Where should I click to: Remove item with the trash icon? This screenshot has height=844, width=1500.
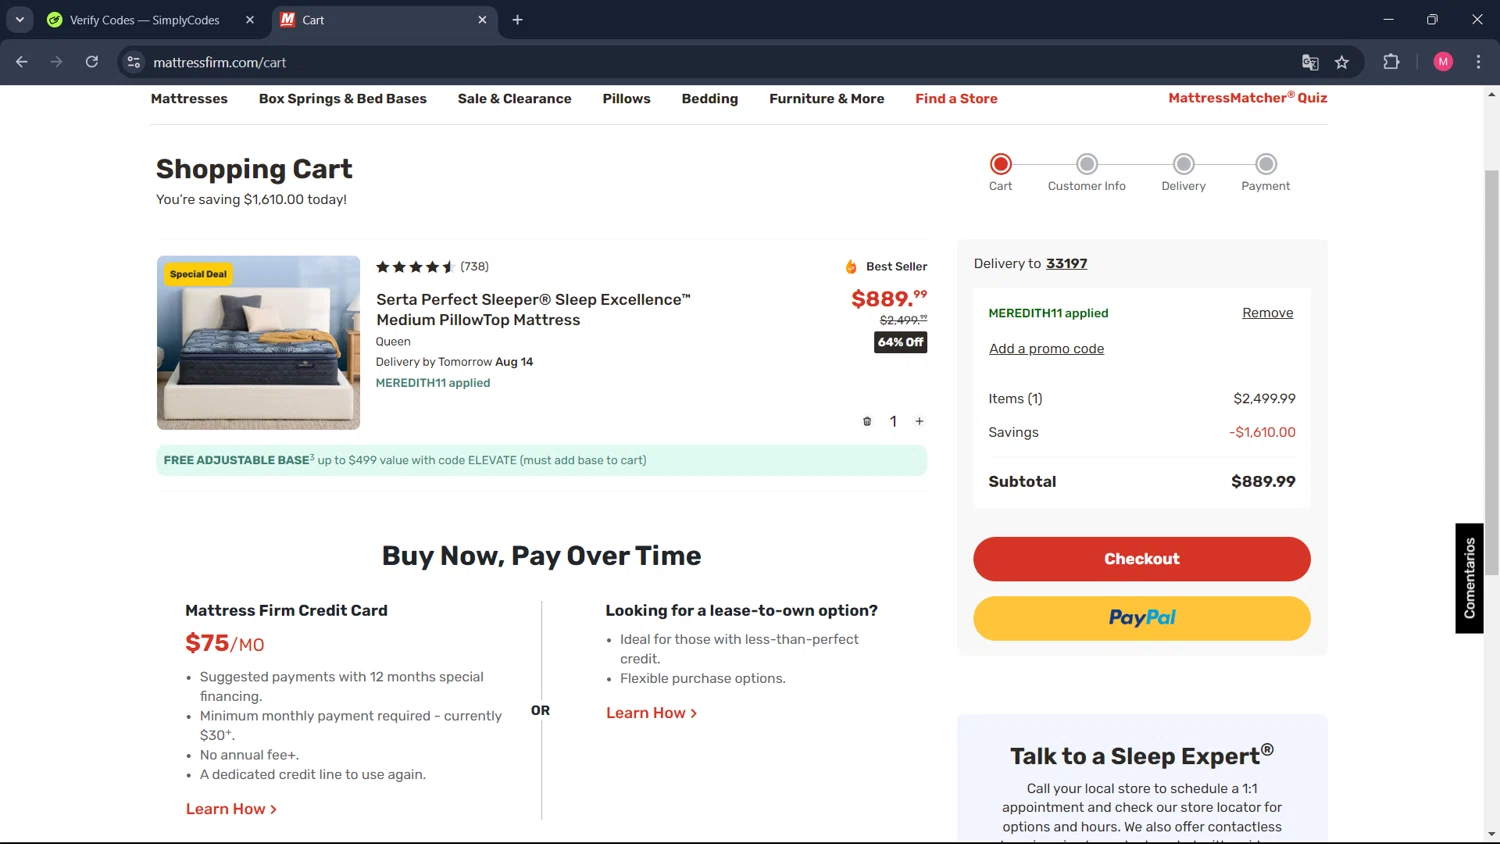(867, 422)
